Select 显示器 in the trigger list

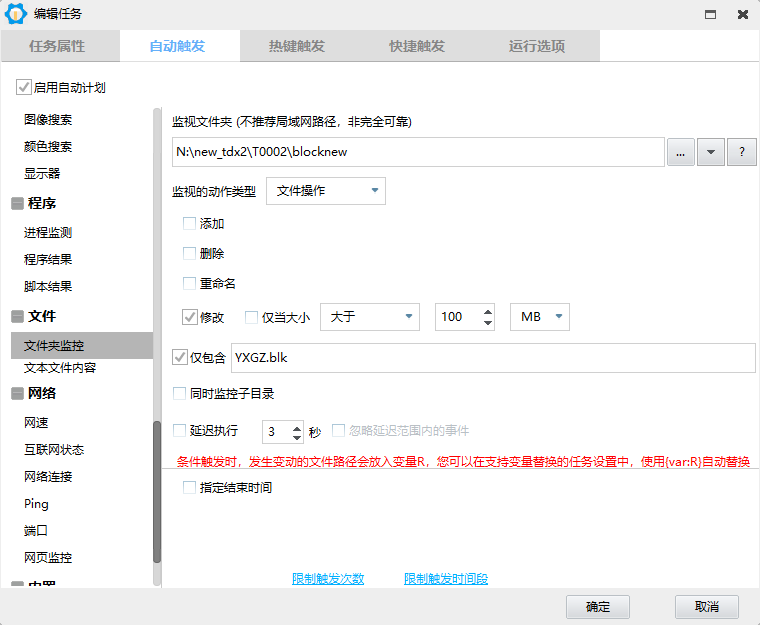coord(42,174)
